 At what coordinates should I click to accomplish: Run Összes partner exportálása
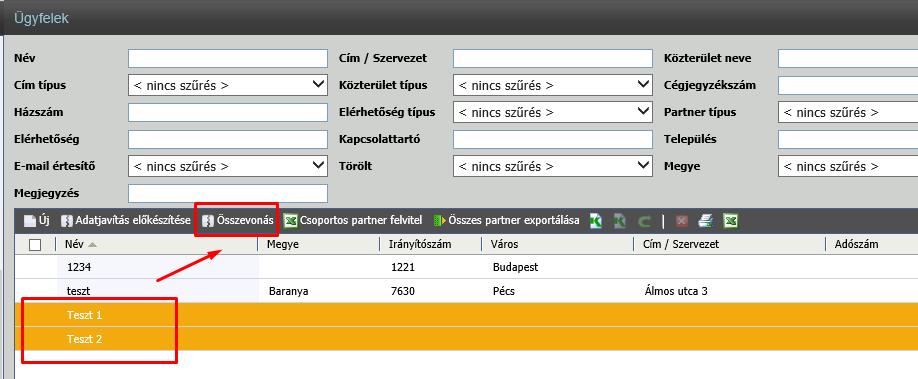click(506, 221)
